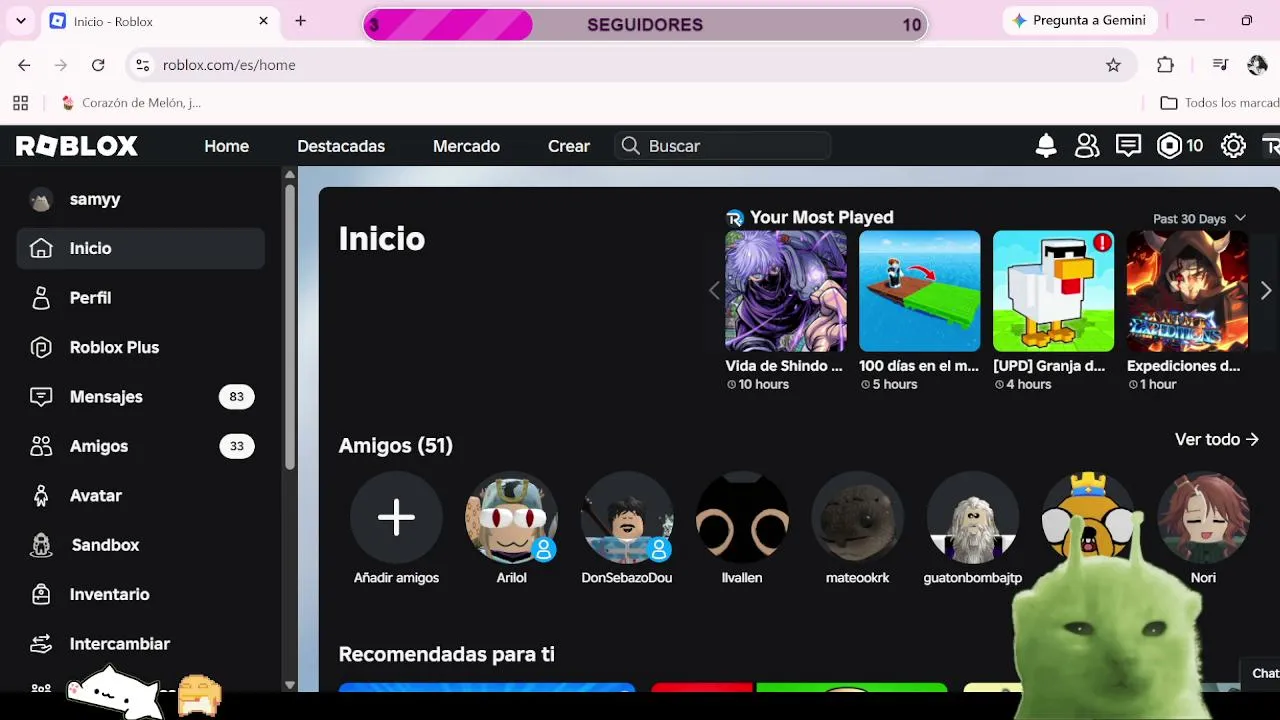Viewport: 1280px width, 720px height.
Task: Open Vida de Shindo game thumbnail
Action: 786,291
